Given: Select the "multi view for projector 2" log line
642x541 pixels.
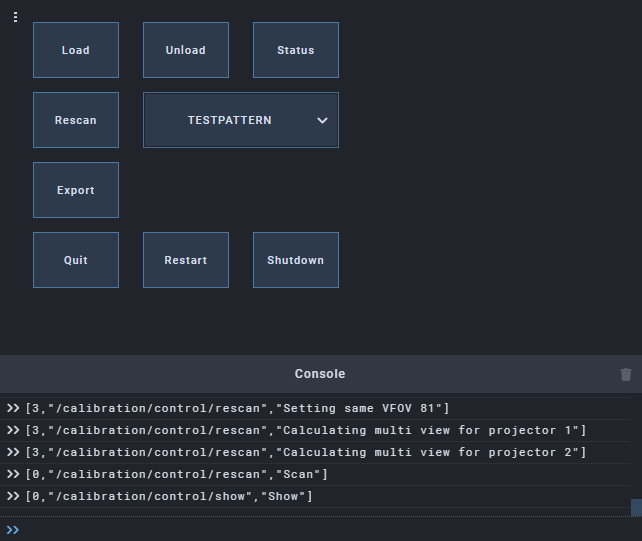Looking at the screenshot, I should pos(315,453).
